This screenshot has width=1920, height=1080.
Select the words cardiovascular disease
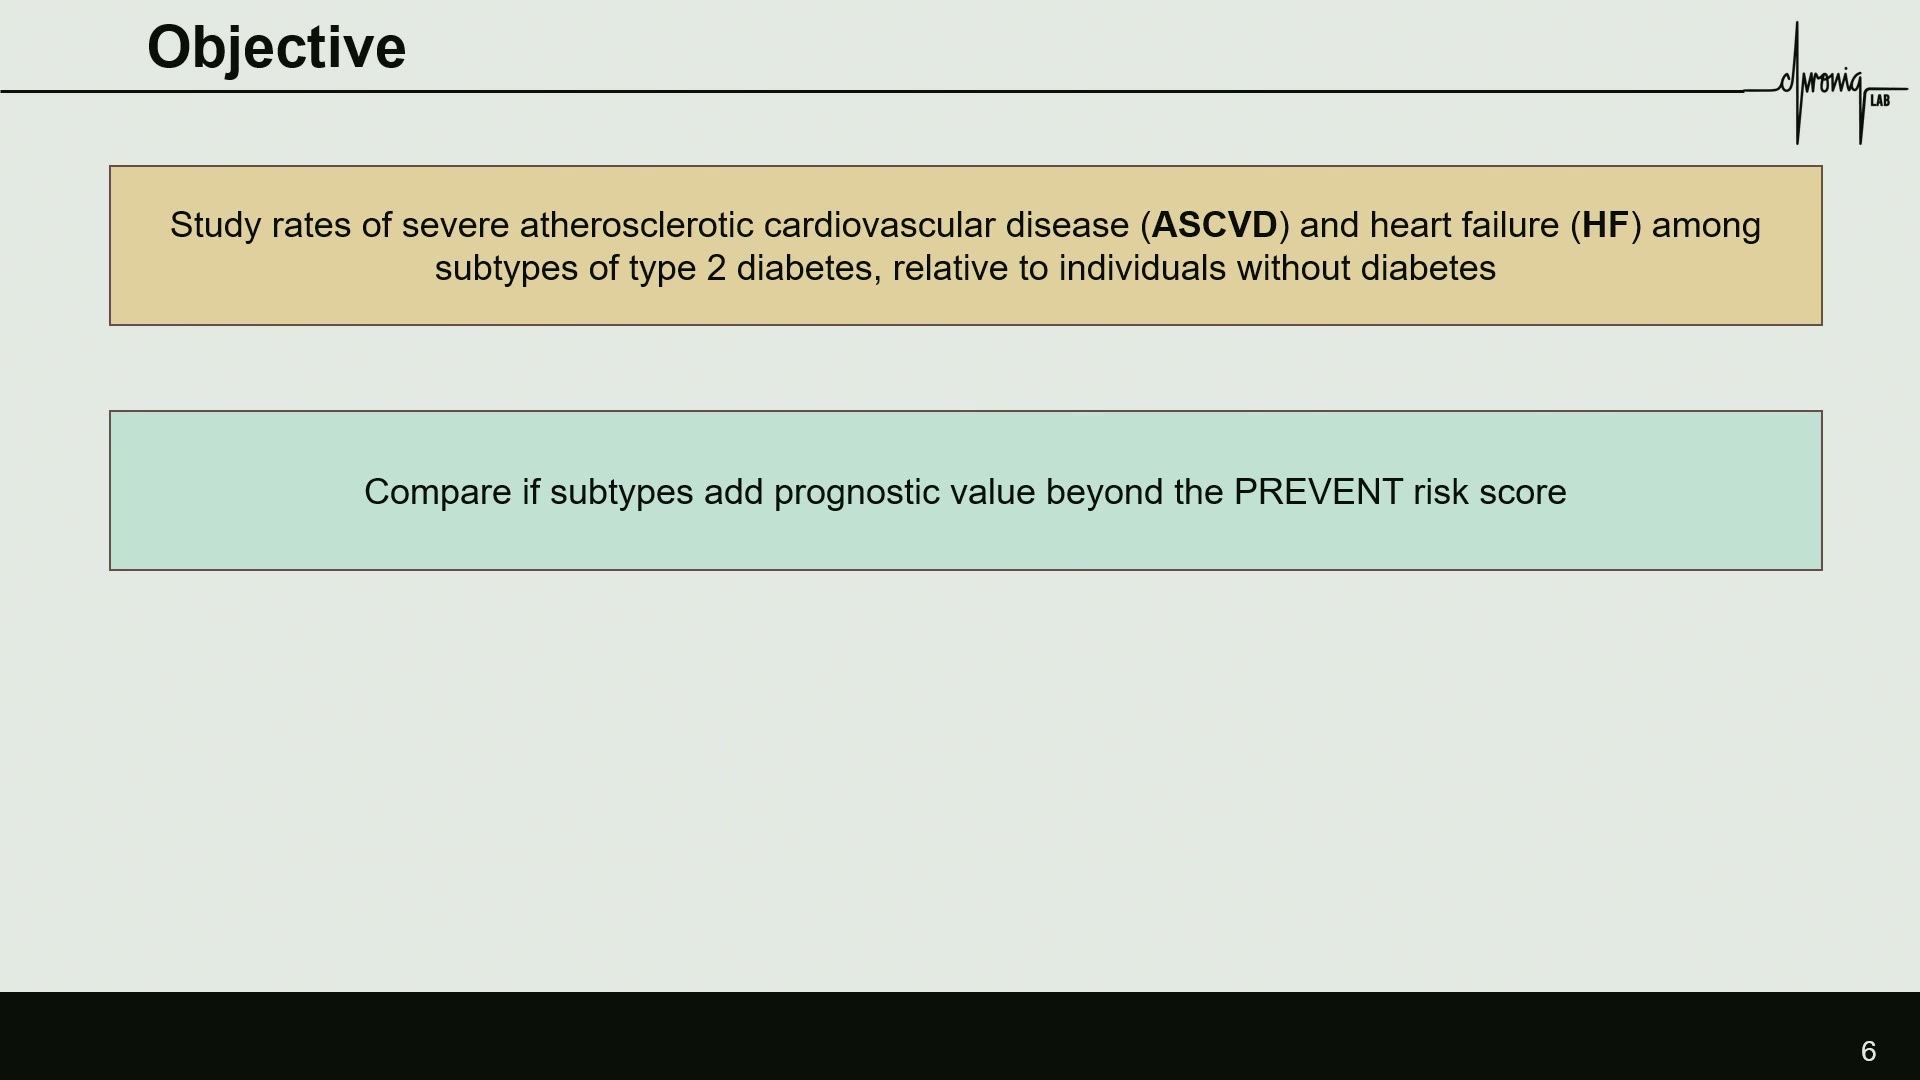point(946,225)
